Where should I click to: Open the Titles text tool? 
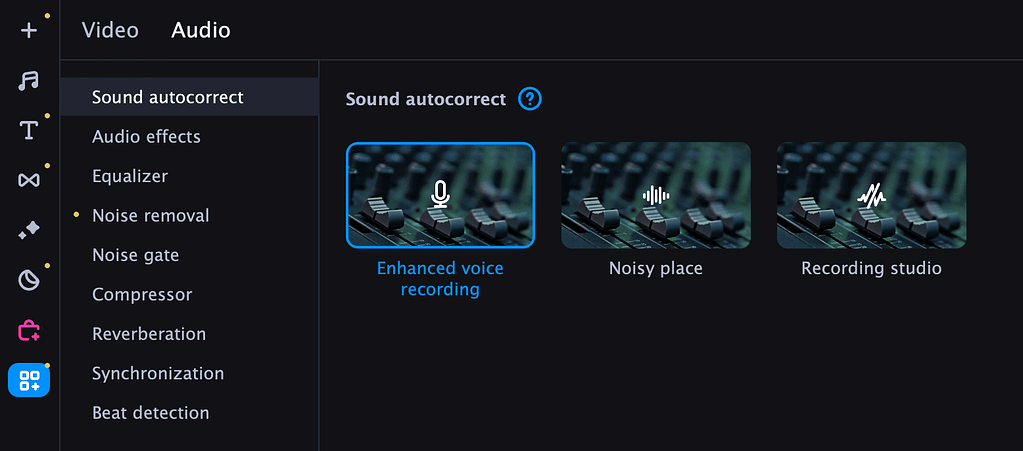(29, 130)
